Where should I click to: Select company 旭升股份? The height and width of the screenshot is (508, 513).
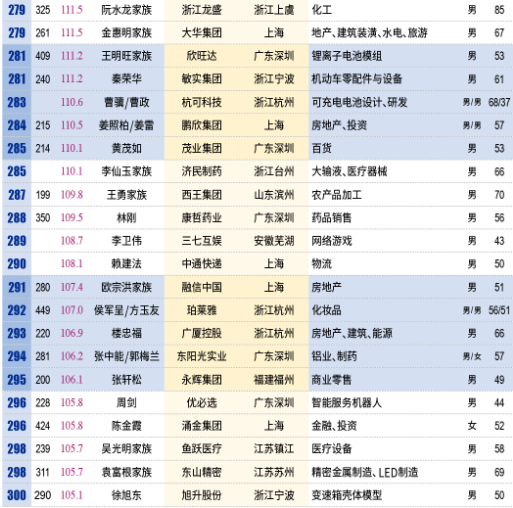[x=202, y=495]
